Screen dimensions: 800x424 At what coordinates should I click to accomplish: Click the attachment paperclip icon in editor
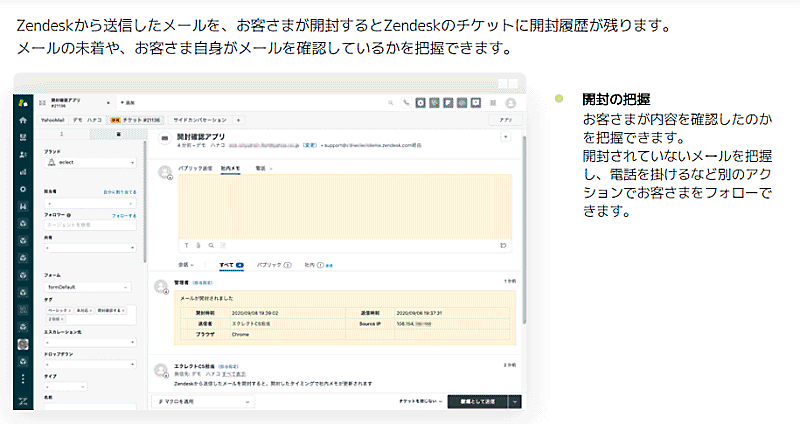(198, 244)
